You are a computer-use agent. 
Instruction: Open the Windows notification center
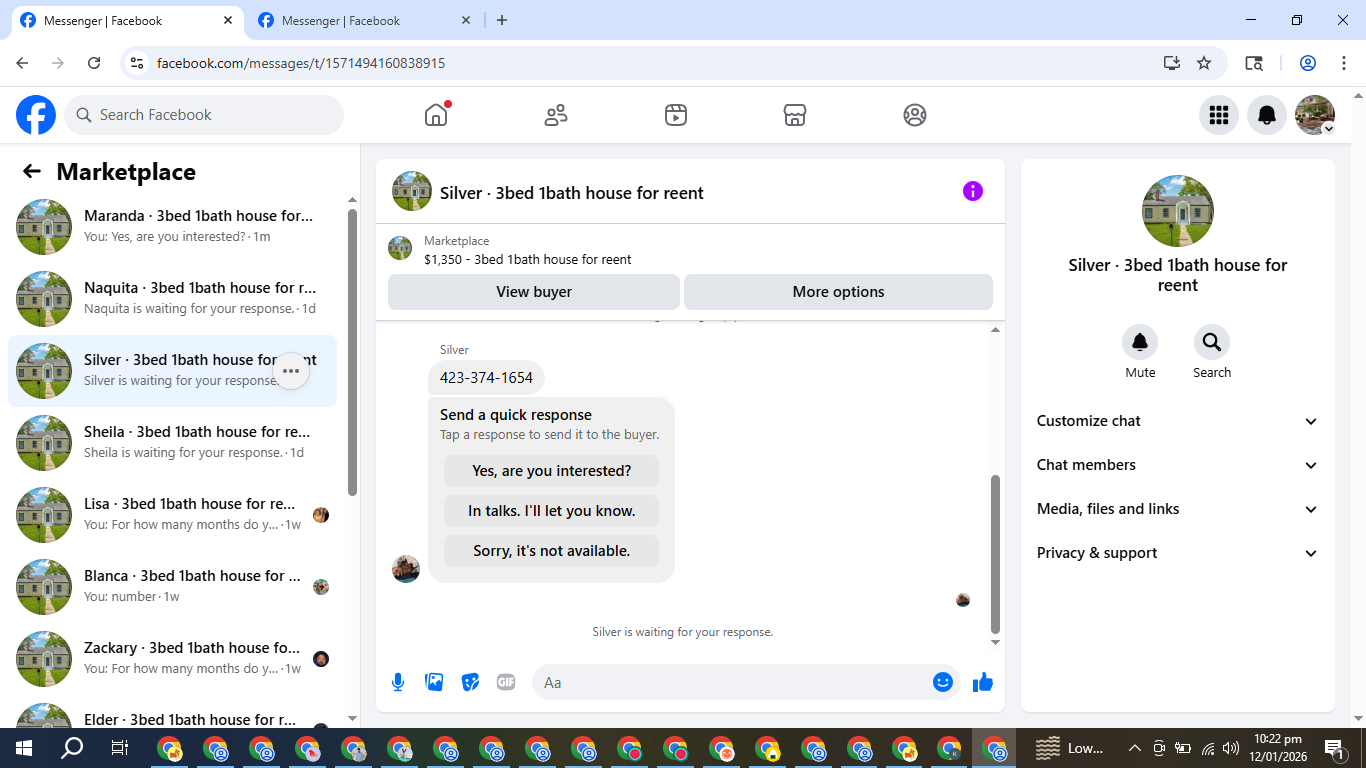click(1335, 748)
